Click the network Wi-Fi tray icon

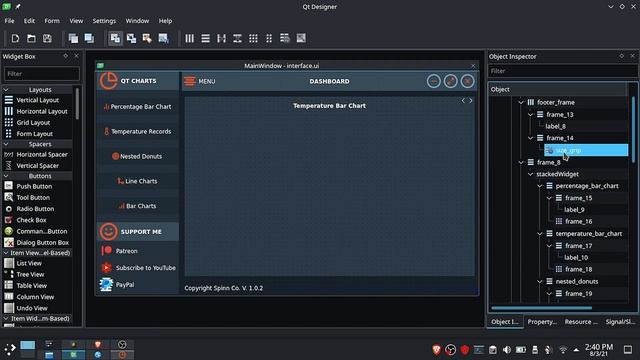coord(563,350)
